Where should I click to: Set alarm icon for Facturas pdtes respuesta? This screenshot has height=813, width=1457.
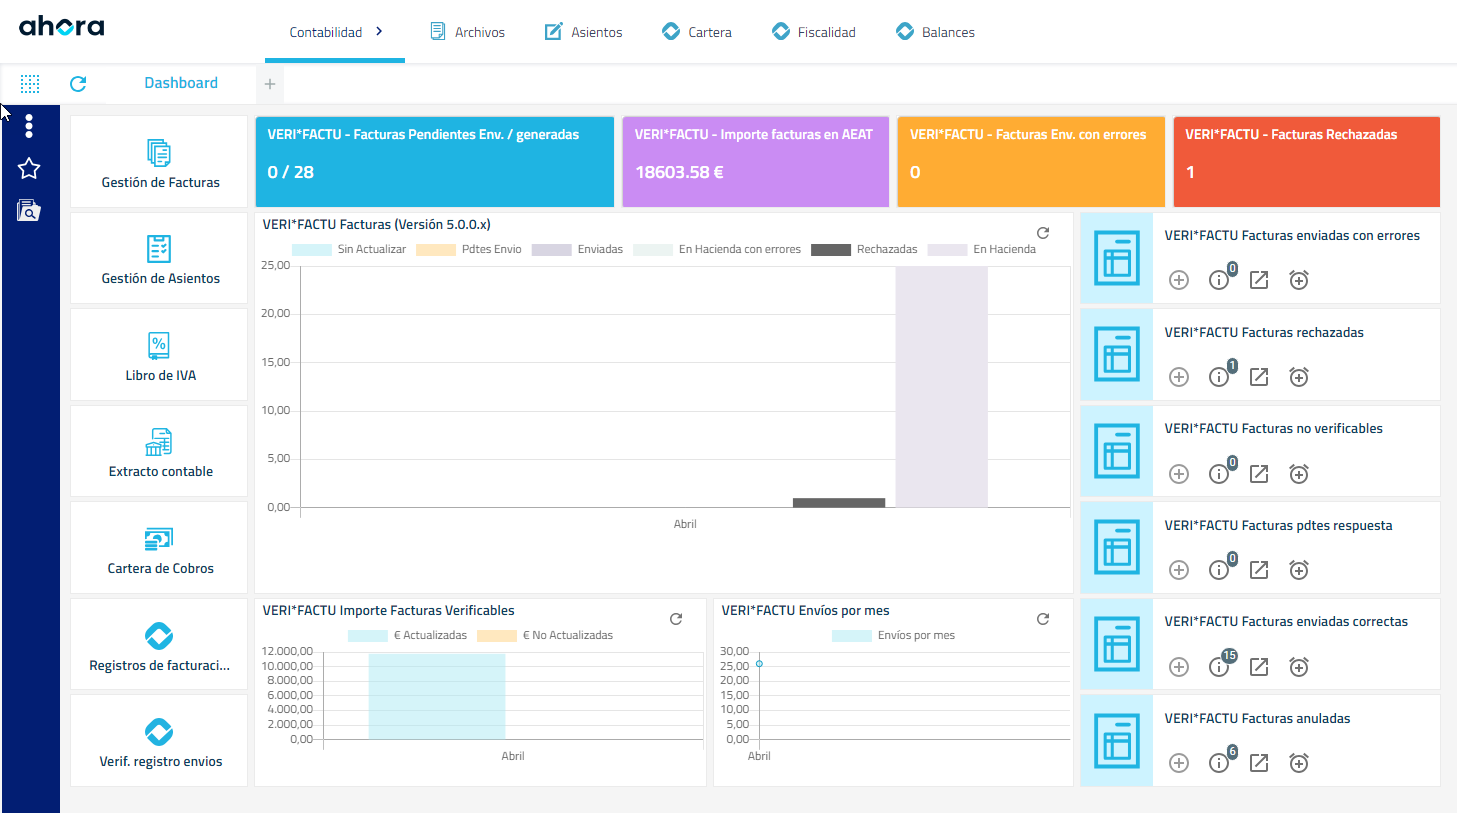coord(1299,570)
